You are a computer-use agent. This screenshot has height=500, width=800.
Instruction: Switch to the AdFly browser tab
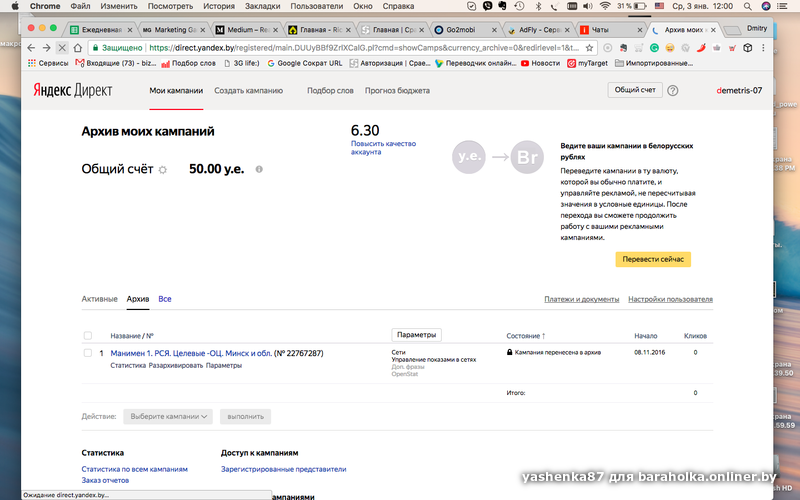(x=537, y=30)
